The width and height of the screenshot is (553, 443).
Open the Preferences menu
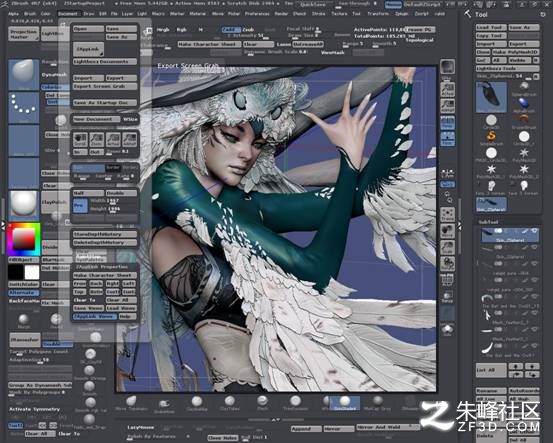point(257,14)
